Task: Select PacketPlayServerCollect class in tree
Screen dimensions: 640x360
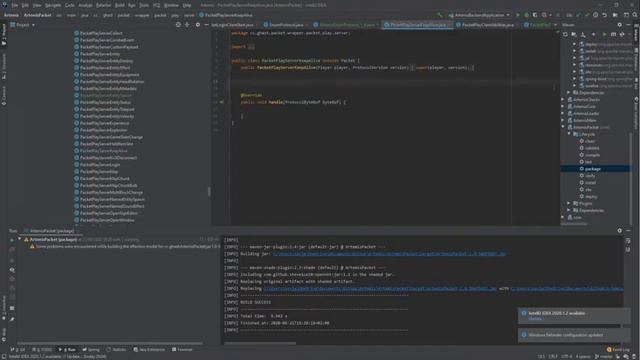Action: coord(98,33)
